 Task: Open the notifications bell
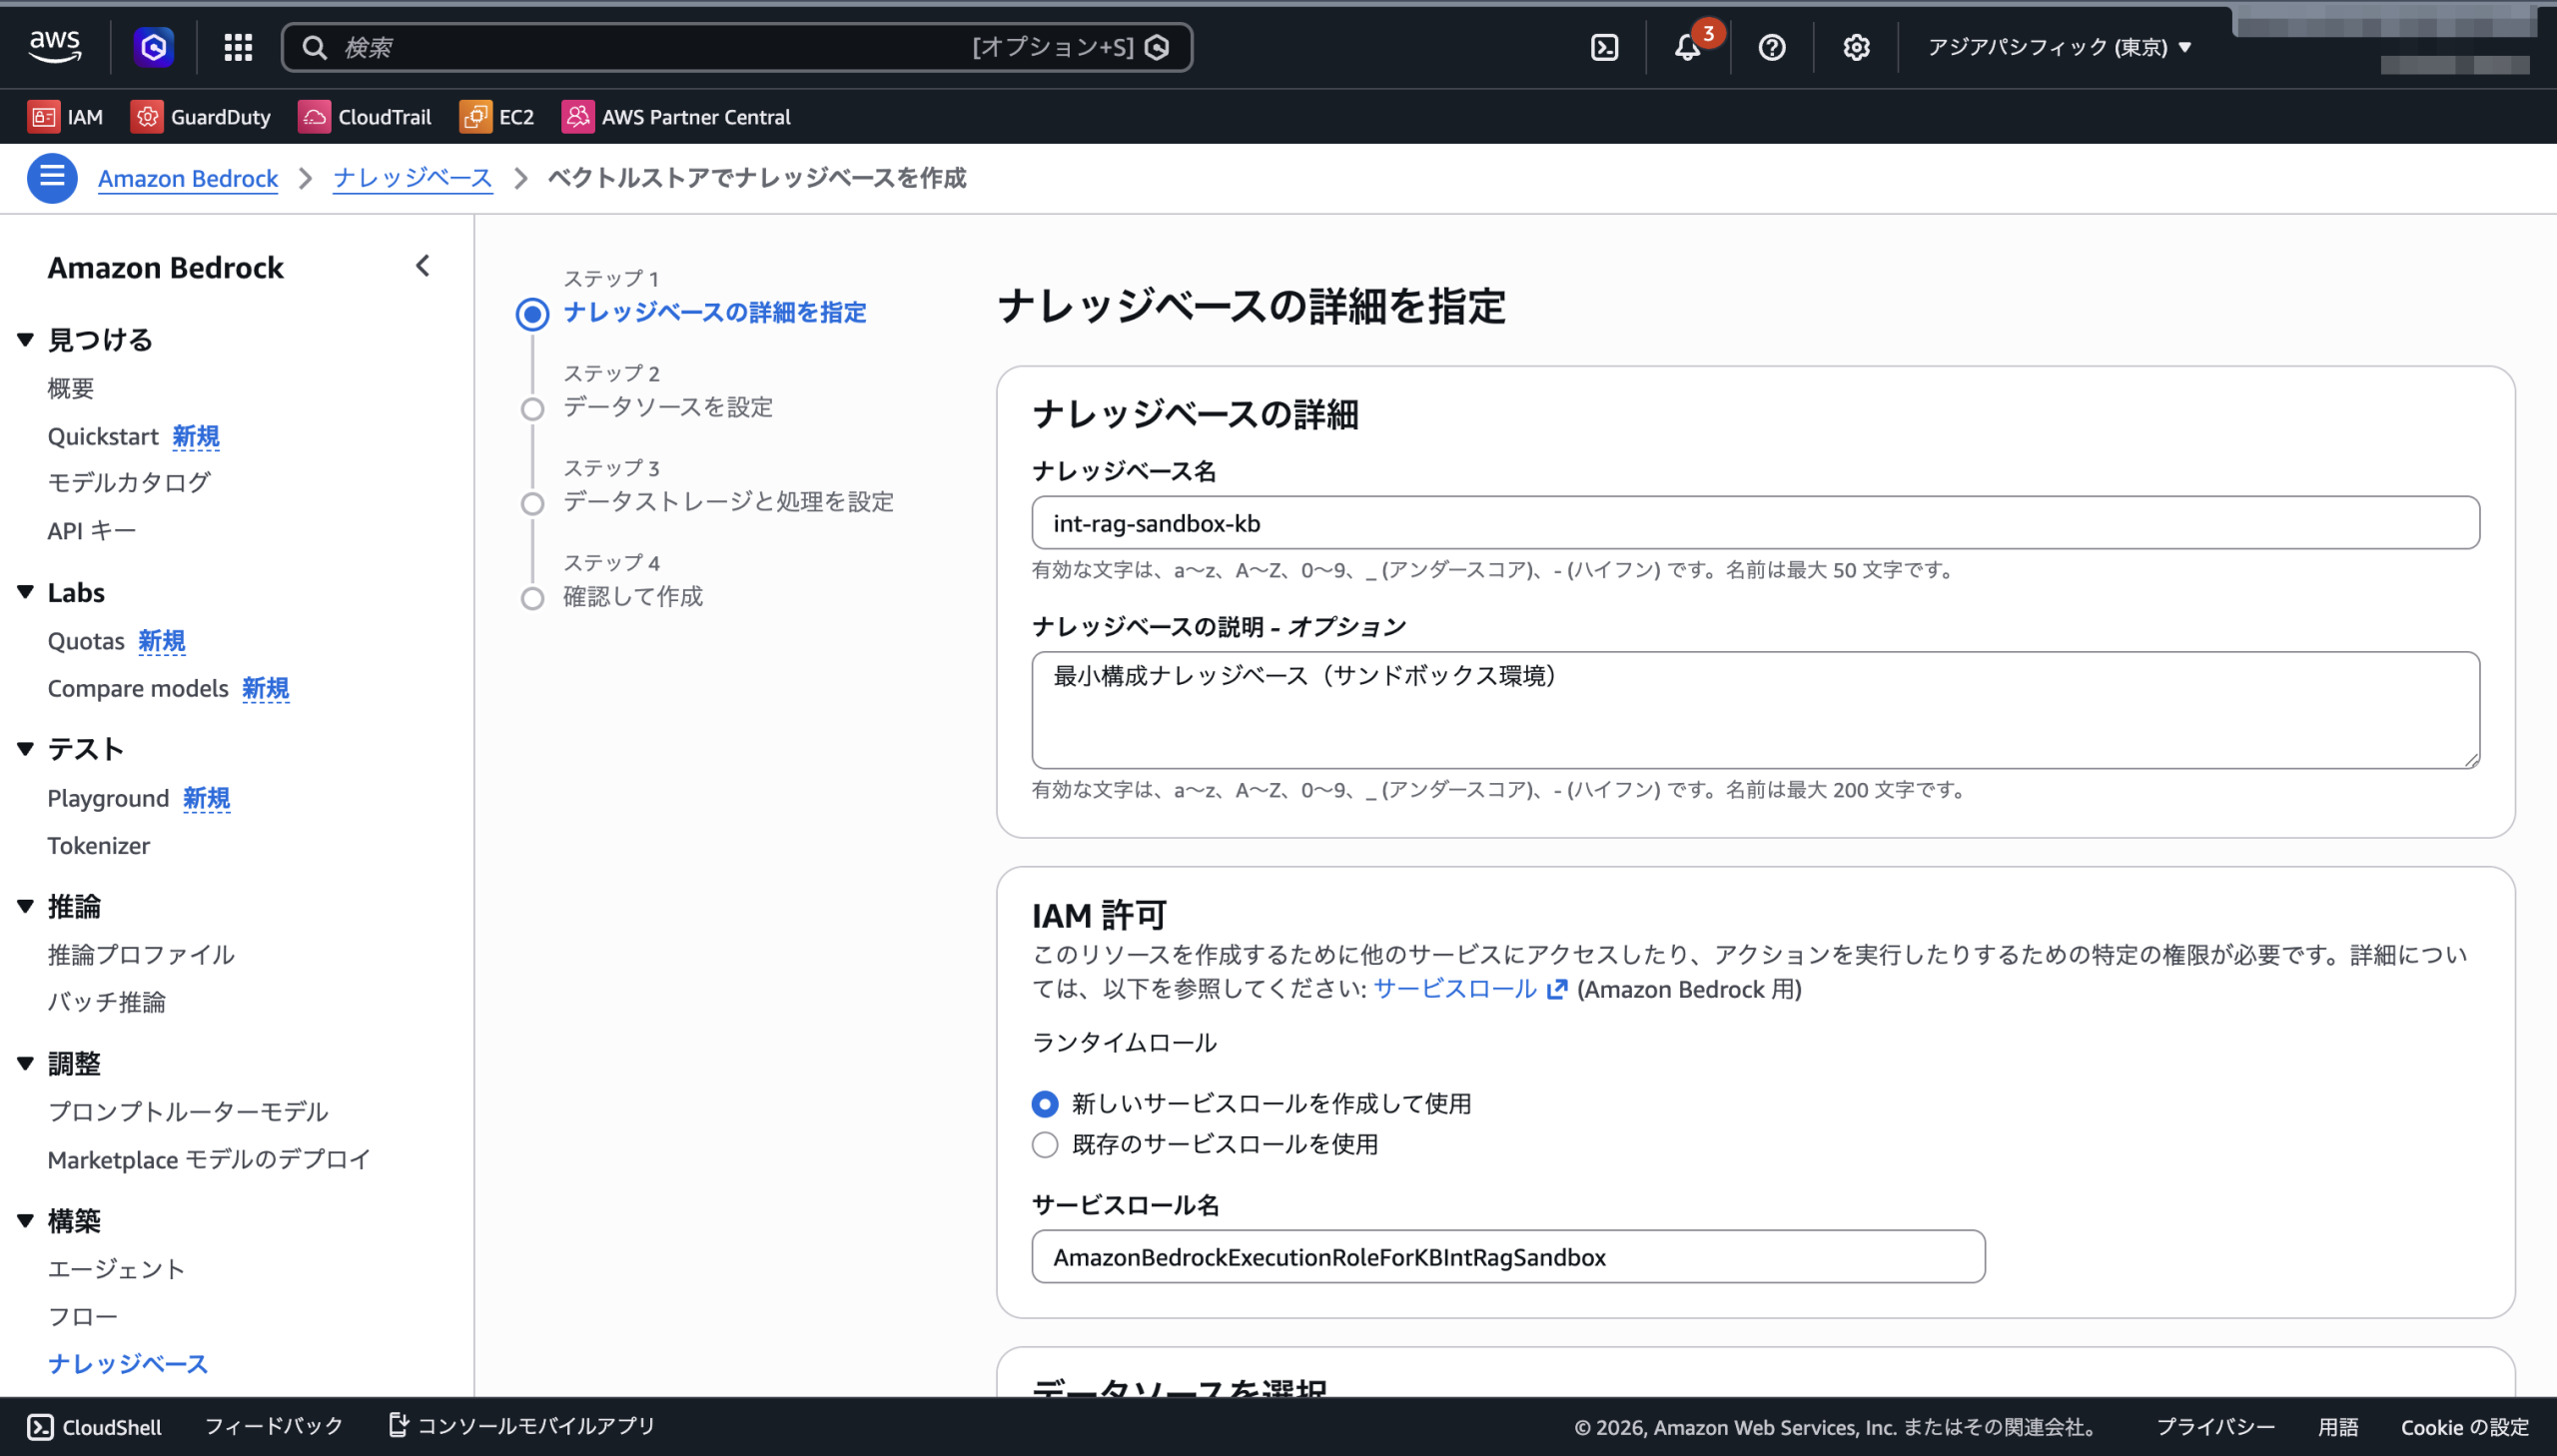click(1687, 47)
